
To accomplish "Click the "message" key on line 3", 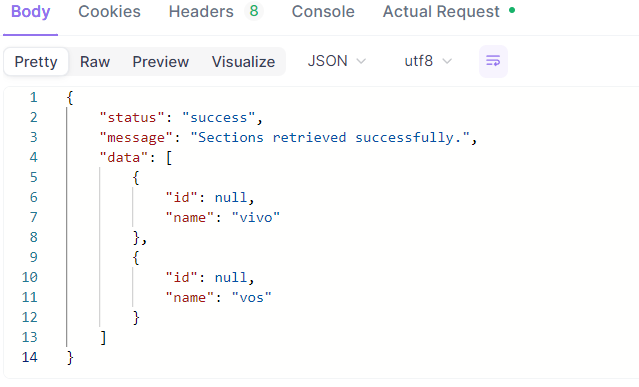I will coord(136,138).
